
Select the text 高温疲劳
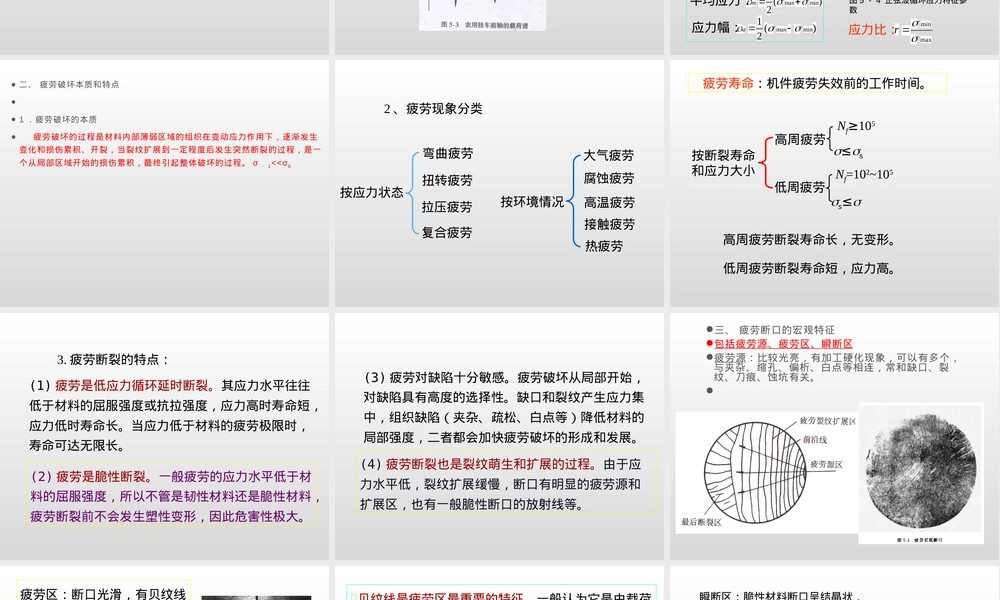click(609, 203)
